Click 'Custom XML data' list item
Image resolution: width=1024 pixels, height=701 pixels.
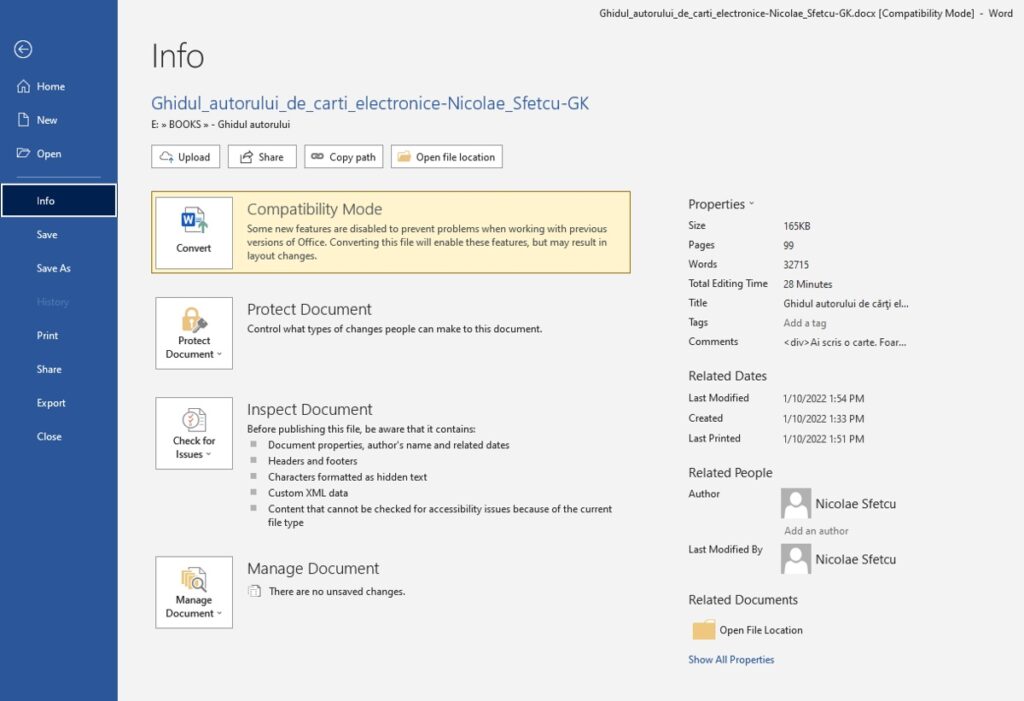[x=308, y=493]
